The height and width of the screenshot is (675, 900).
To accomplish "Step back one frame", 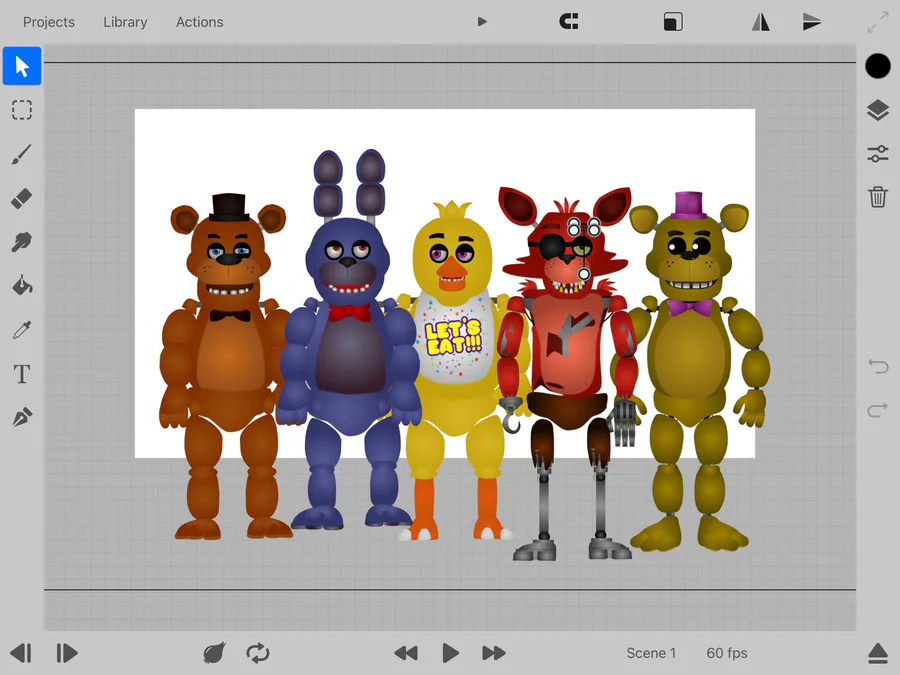I will [21, 653].
